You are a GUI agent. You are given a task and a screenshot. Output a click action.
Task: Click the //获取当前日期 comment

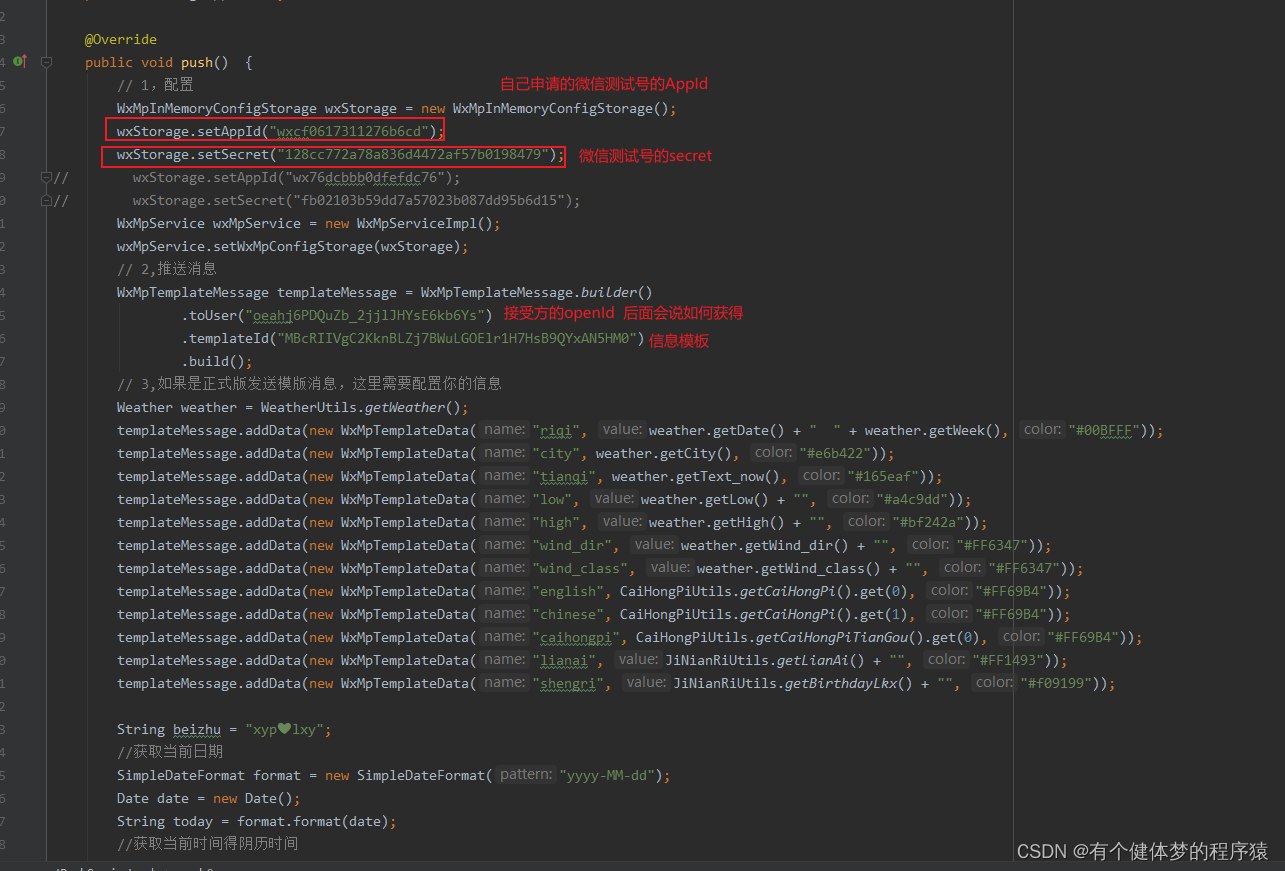point(170,752)
